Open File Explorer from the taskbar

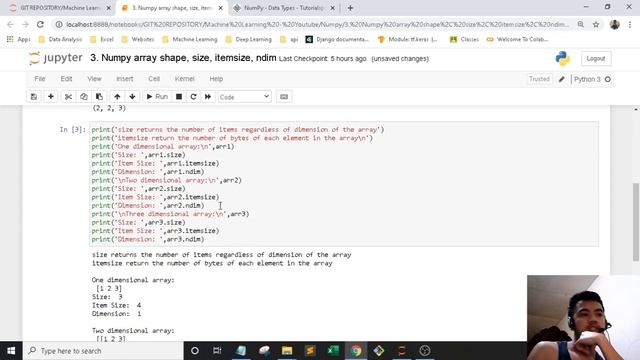pos(287,351)
